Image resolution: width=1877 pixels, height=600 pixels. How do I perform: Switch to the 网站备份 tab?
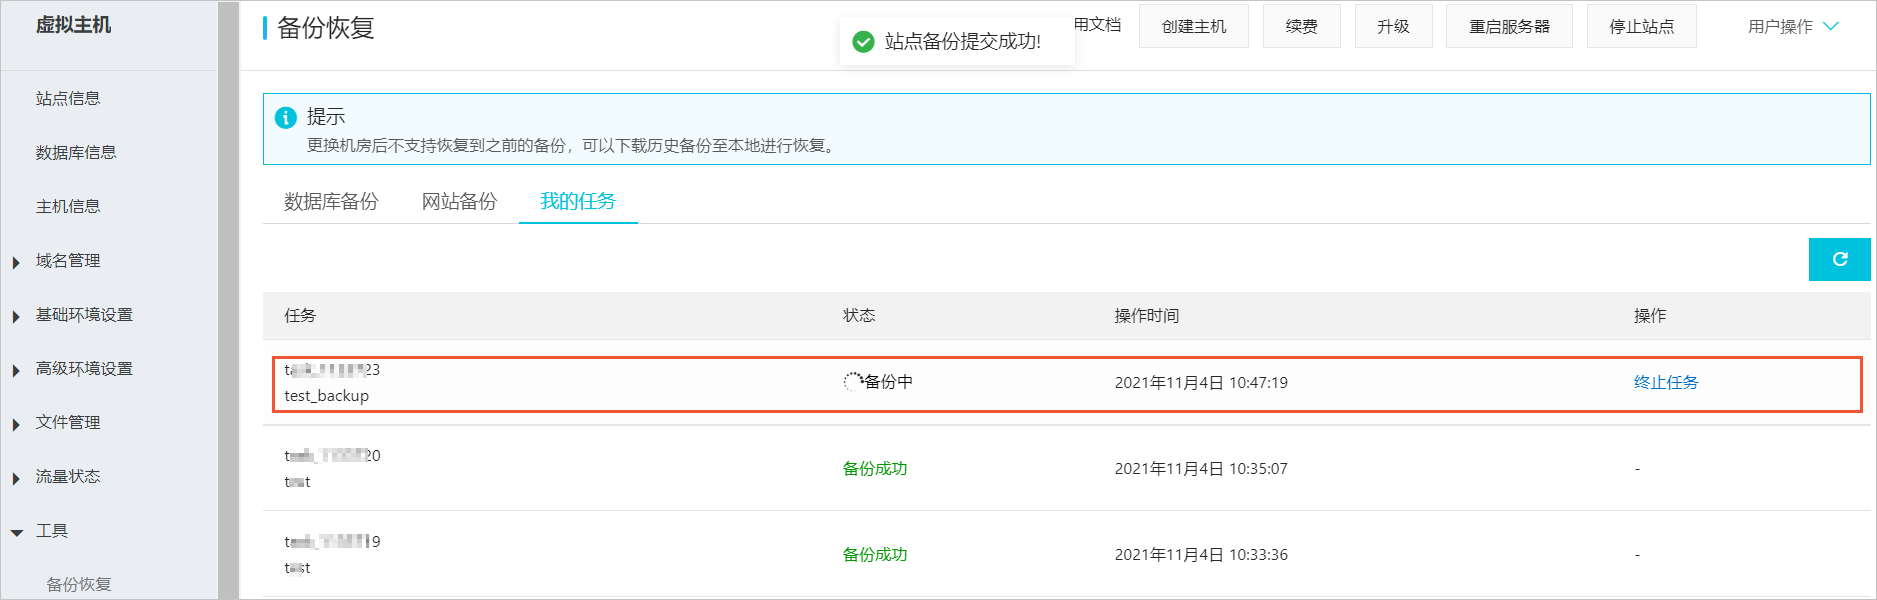pos(459,202)
